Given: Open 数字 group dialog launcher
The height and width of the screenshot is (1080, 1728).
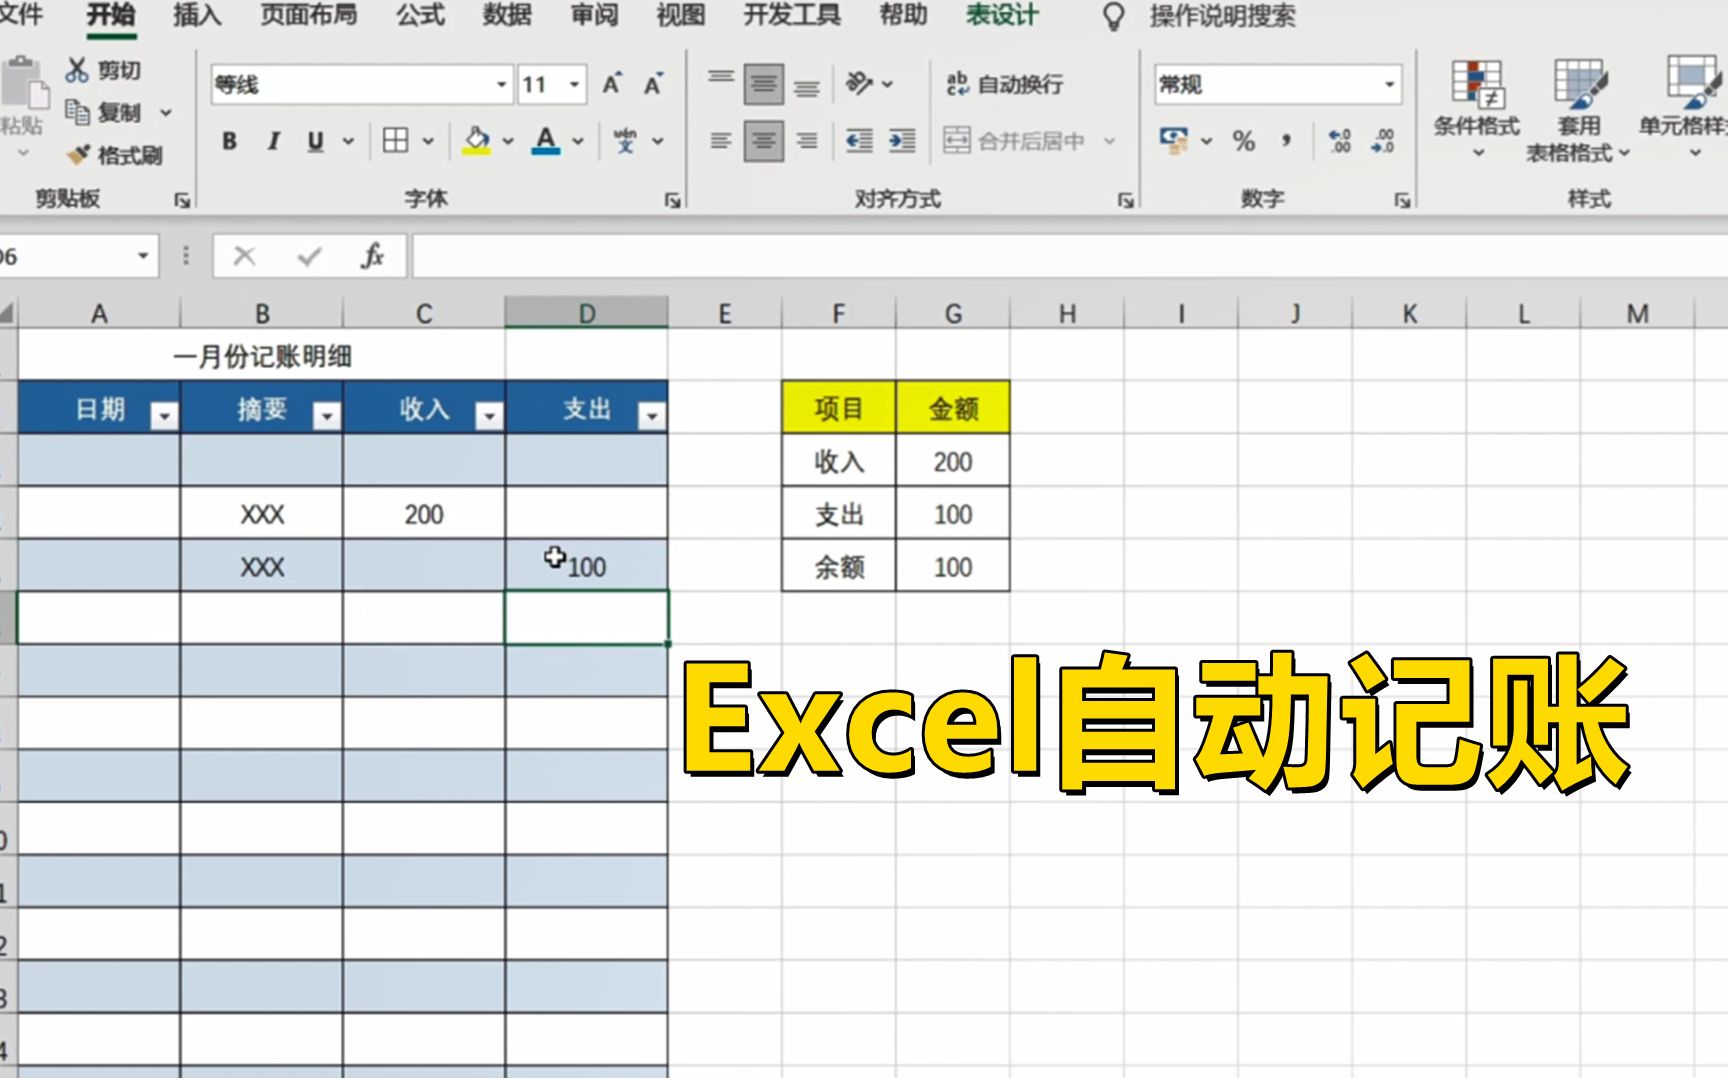Looking at the screenshot, I should (1402, 201).
